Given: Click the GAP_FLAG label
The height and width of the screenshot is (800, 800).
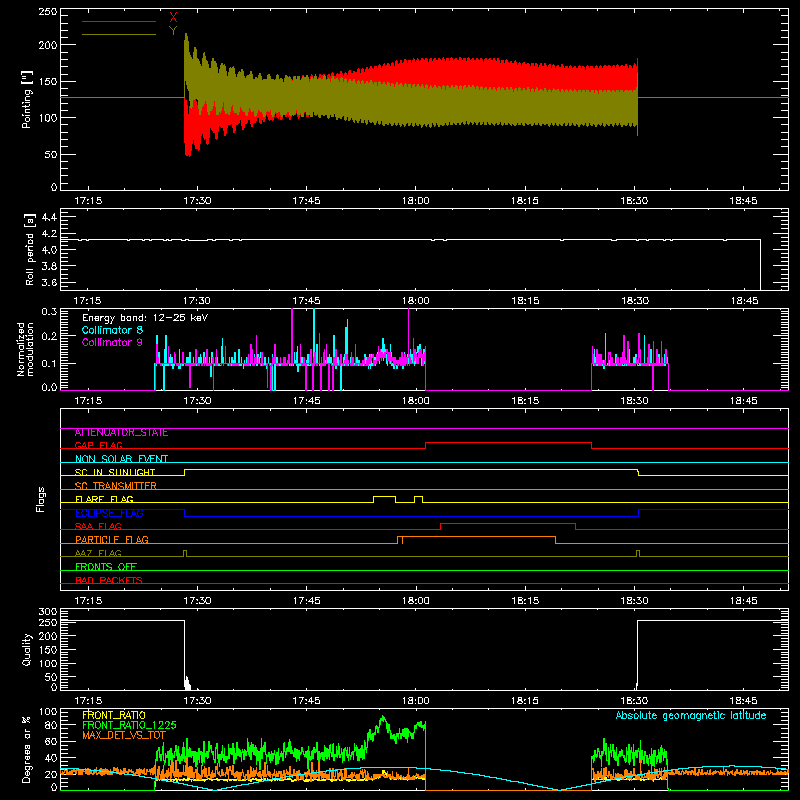Looking at the screenshot, I should [x=99, y=445].
